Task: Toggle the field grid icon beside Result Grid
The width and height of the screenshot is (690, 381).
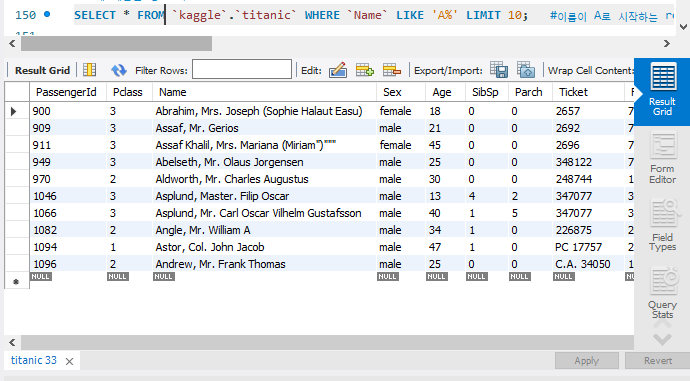Action: (x=89, y=70)
